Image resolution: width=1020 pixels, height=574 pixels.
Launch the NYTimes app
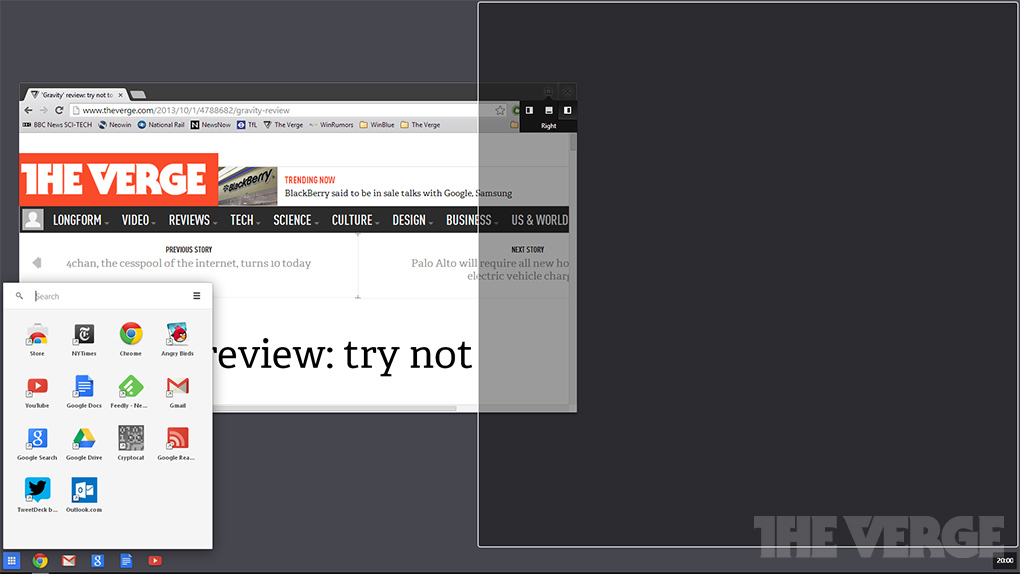click(84, 339)
